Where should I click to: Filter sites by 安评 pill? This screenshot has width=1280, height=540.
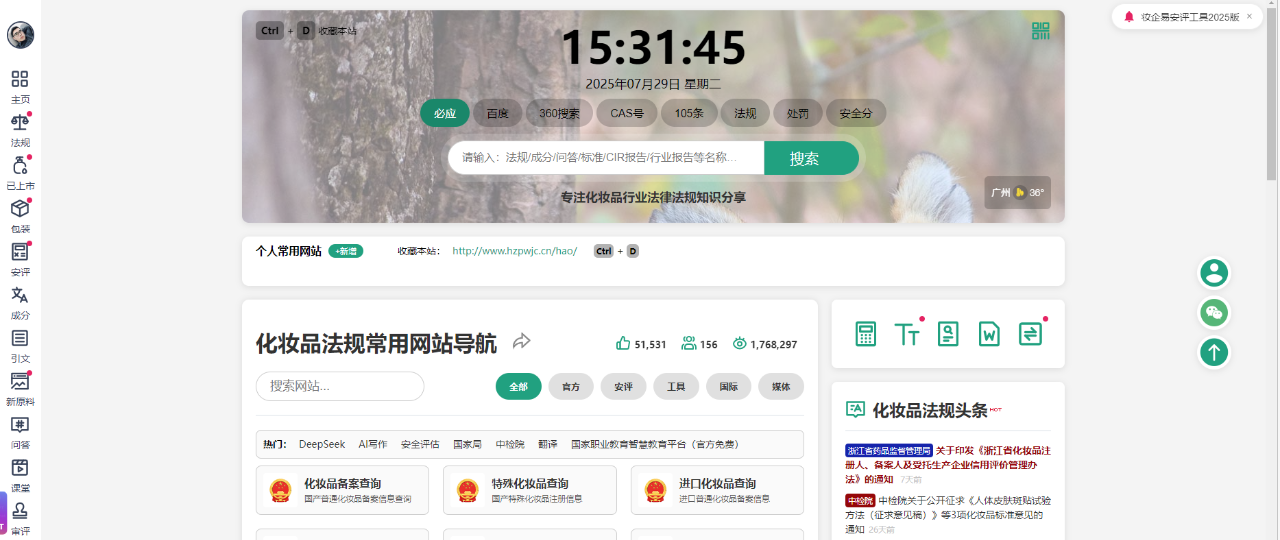coord(623,386)
